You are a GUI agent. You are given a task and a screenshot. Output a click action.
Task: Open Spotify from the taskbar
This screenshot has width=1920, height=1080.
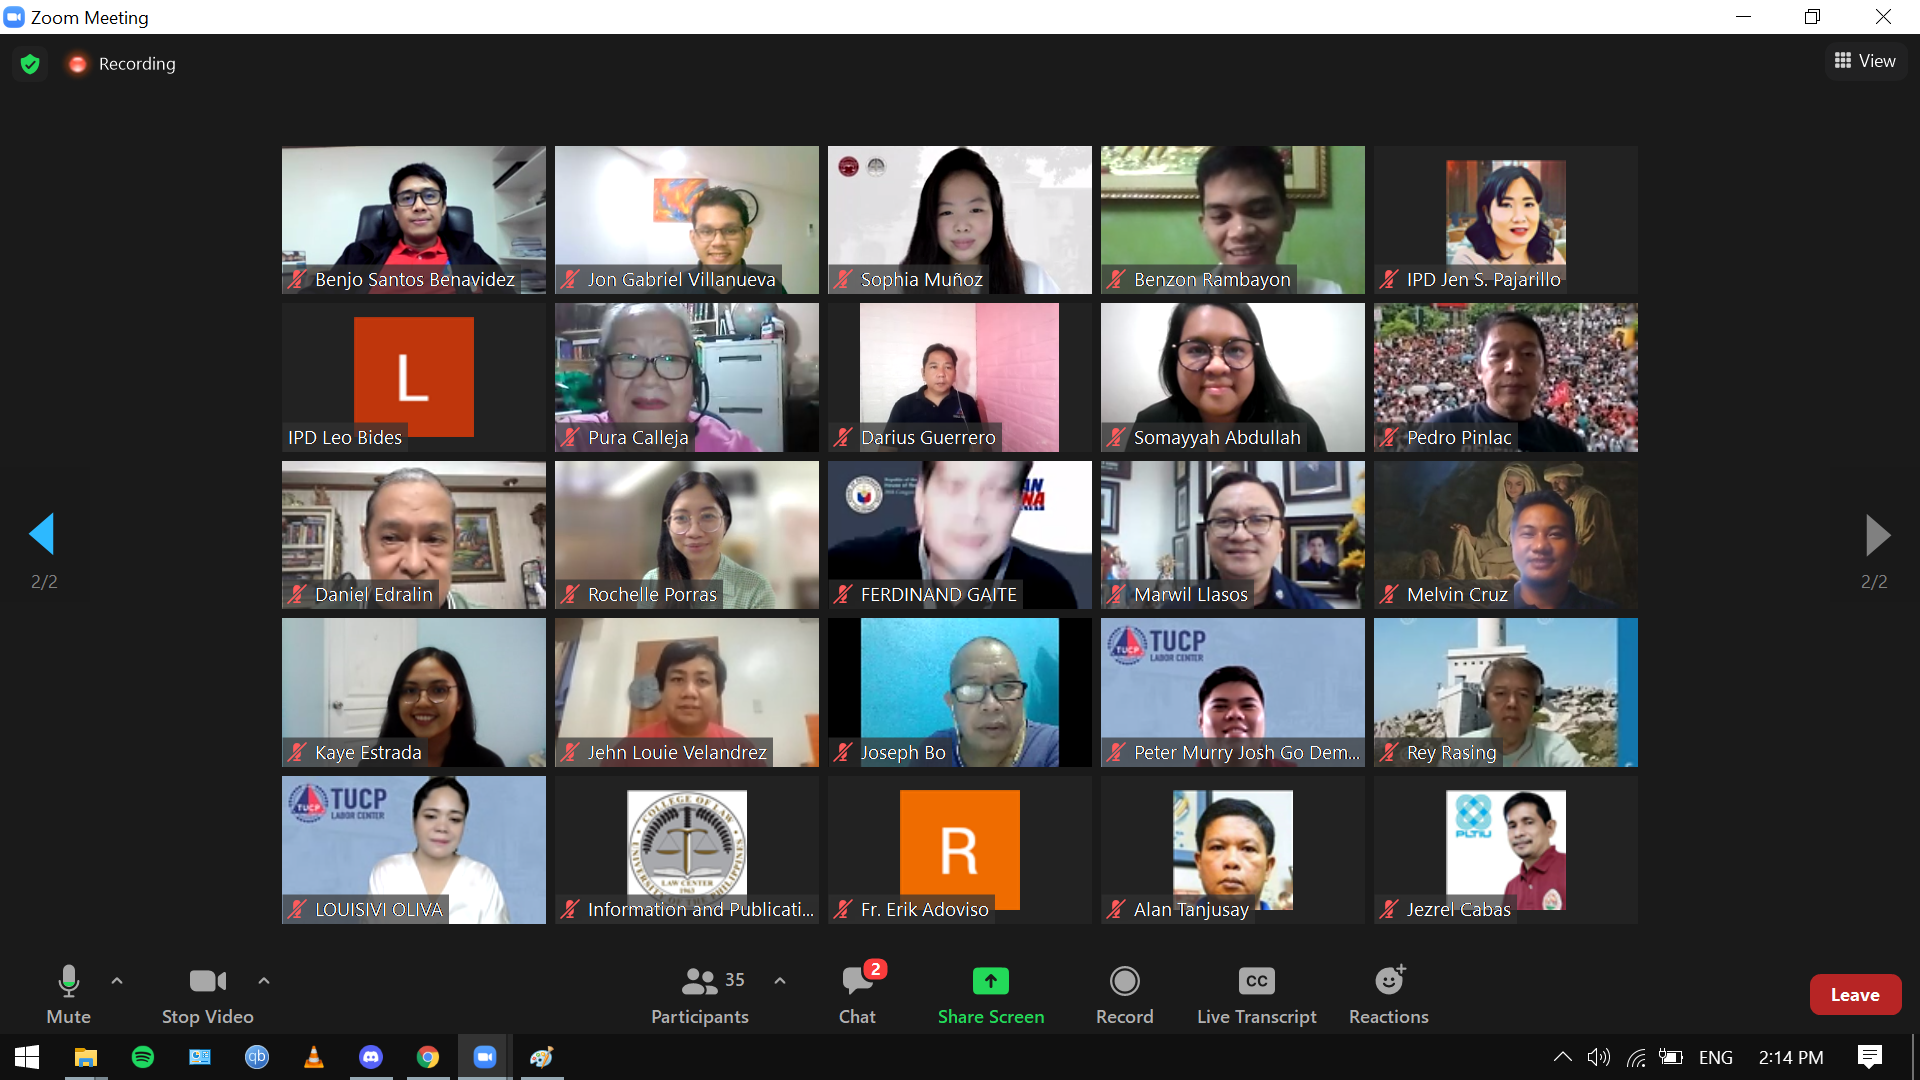pos(143,1057)
